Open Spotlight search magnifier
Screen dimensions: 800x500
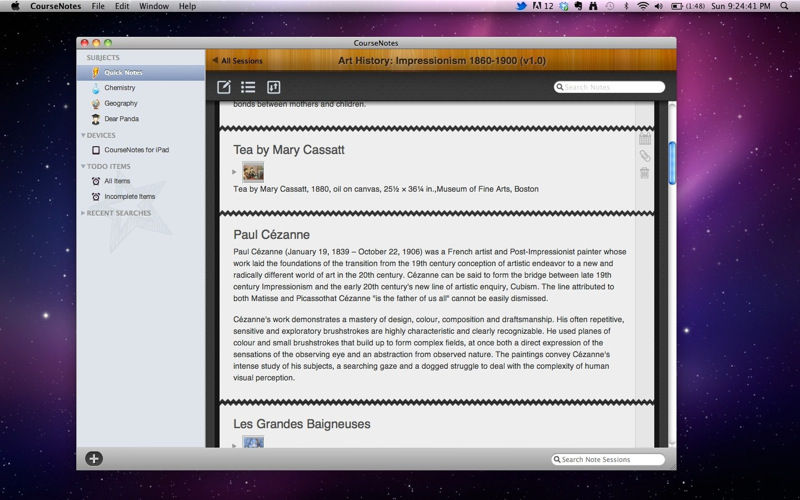(784, 6)
